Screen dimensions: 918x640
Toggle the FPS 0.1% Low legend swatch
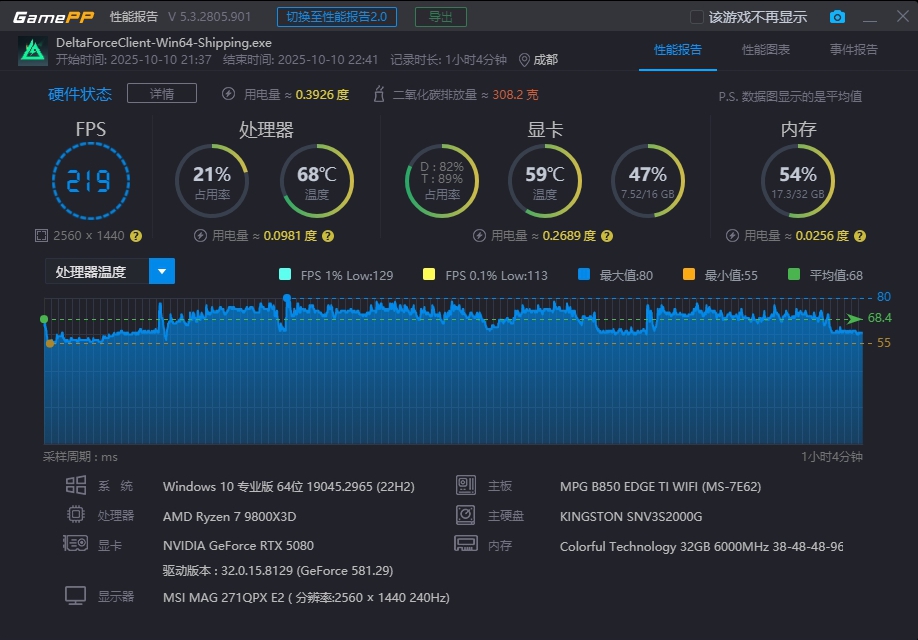[429, 274]
